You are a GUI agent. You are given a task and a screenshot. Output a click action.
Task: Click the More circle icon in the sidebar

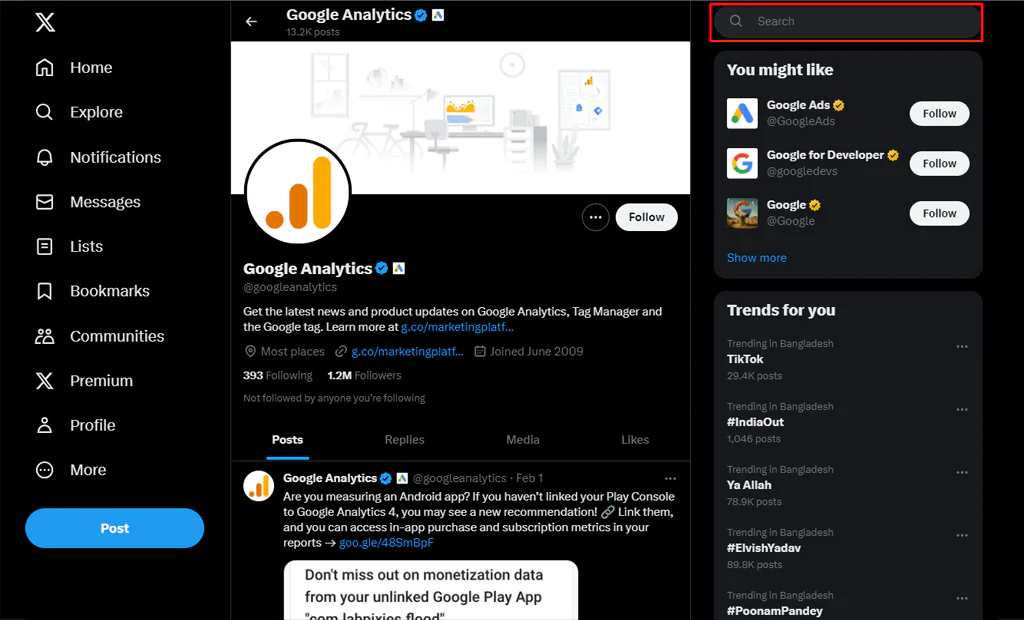click(44, 470)
